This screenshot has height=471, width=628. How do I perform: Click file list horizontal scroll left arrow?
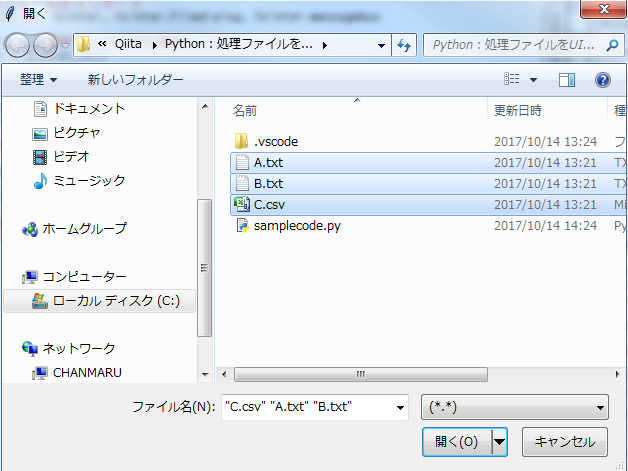(224, 375)
